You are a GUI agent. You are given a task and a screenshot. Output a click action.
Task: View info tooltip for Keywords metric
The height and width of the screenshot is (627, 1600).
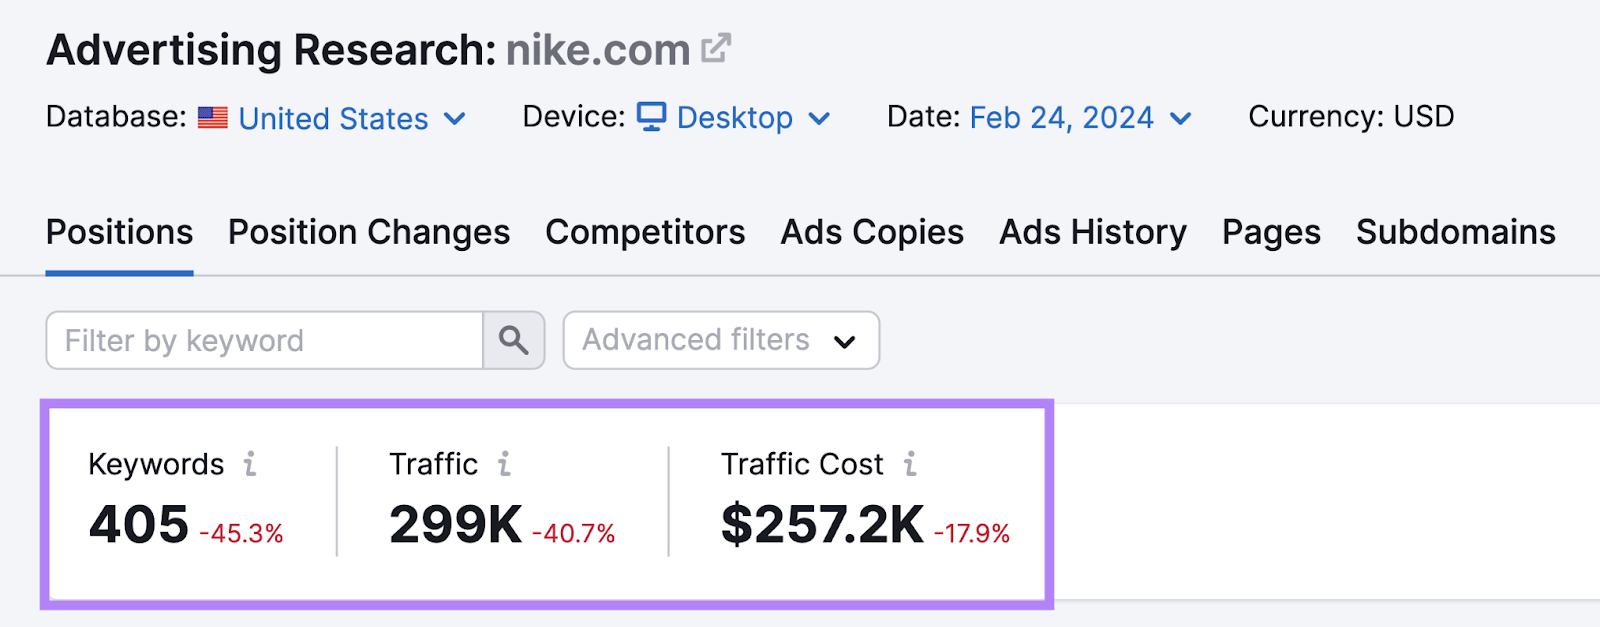tap(250, 463)
